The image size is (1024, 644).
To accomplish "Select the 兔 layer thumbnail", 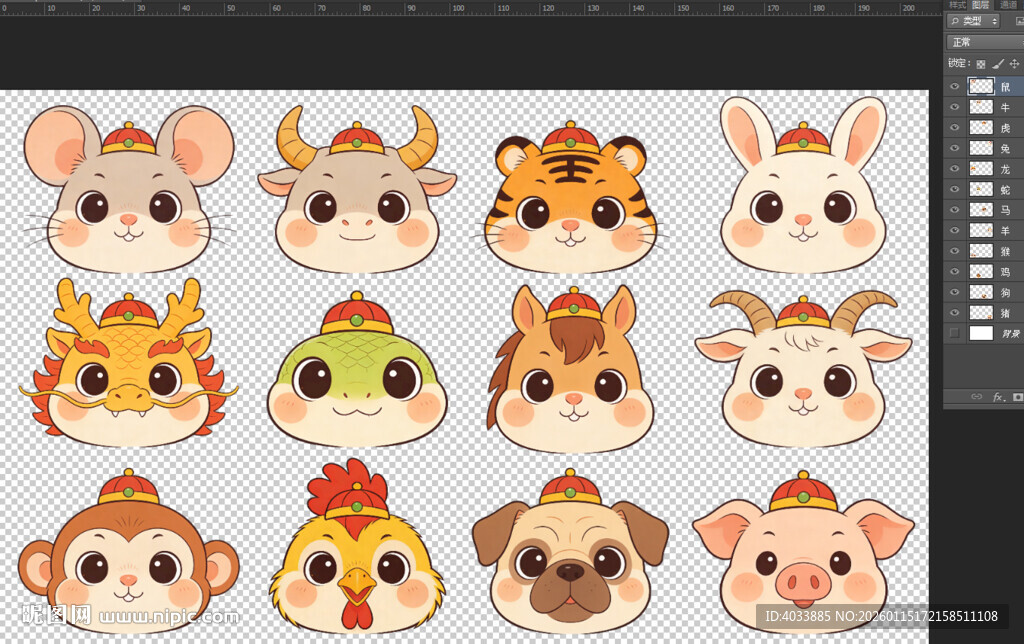I will click(x=981, y=148).
